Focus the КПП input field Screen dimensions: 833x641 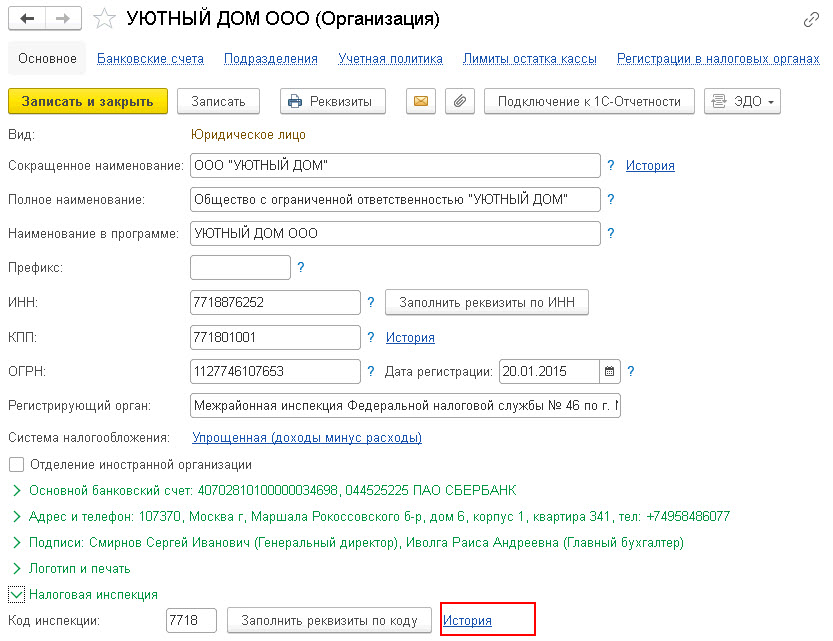point(275,337)
